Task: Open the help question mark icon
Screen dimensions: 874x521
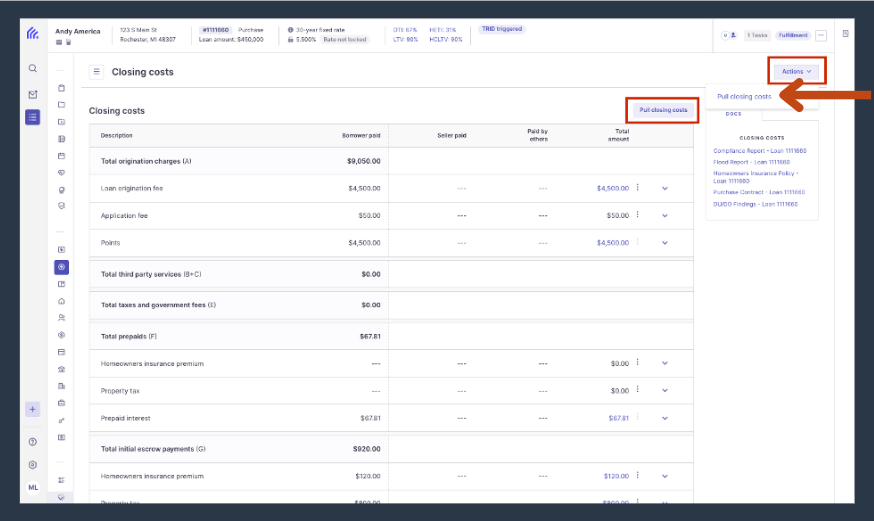Action: coord(33,442)
